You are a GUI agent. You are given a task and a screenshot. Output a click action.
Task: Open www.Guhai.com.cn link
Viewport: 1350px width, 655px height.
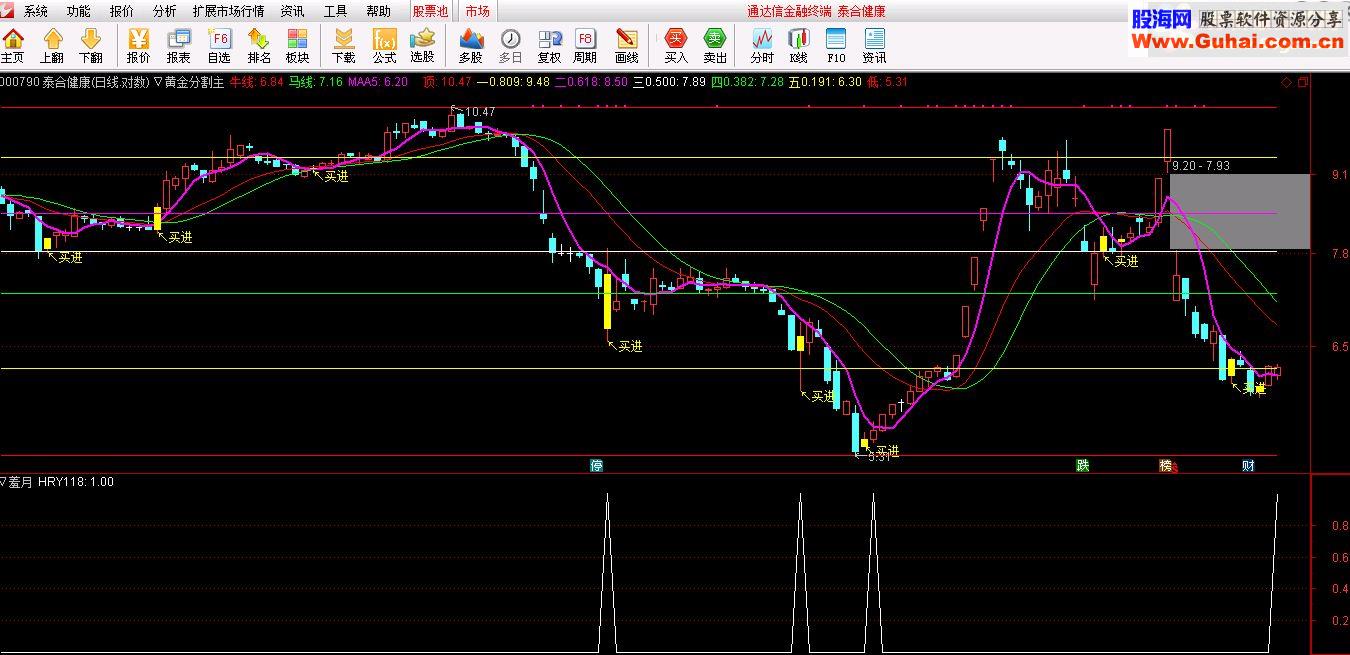coord(1238,42)
